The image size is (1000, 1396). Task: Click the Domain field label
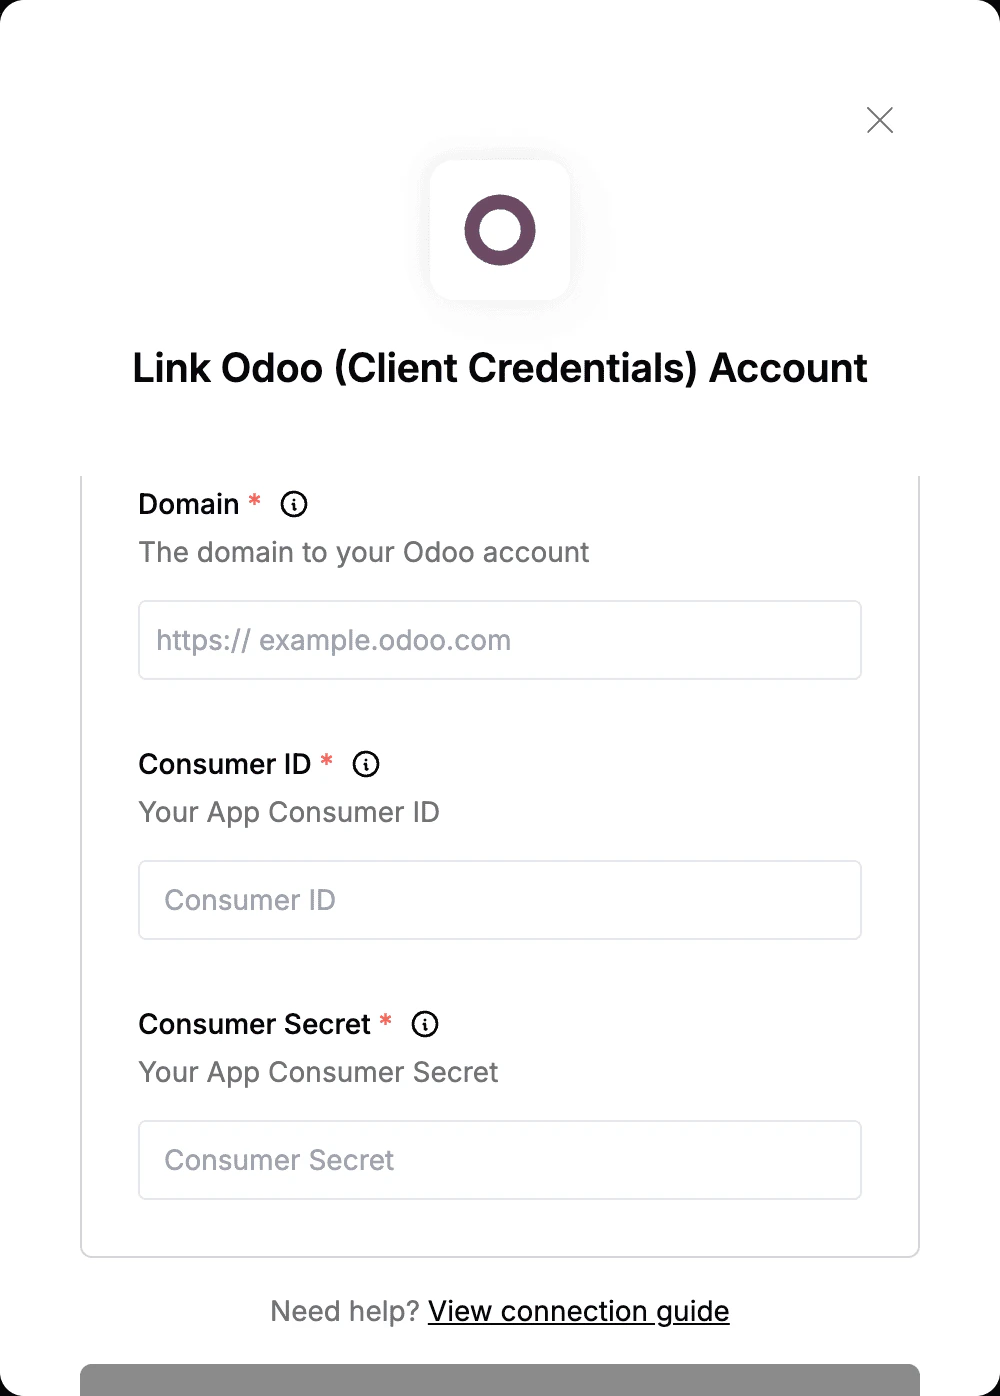tap(189, 504)
